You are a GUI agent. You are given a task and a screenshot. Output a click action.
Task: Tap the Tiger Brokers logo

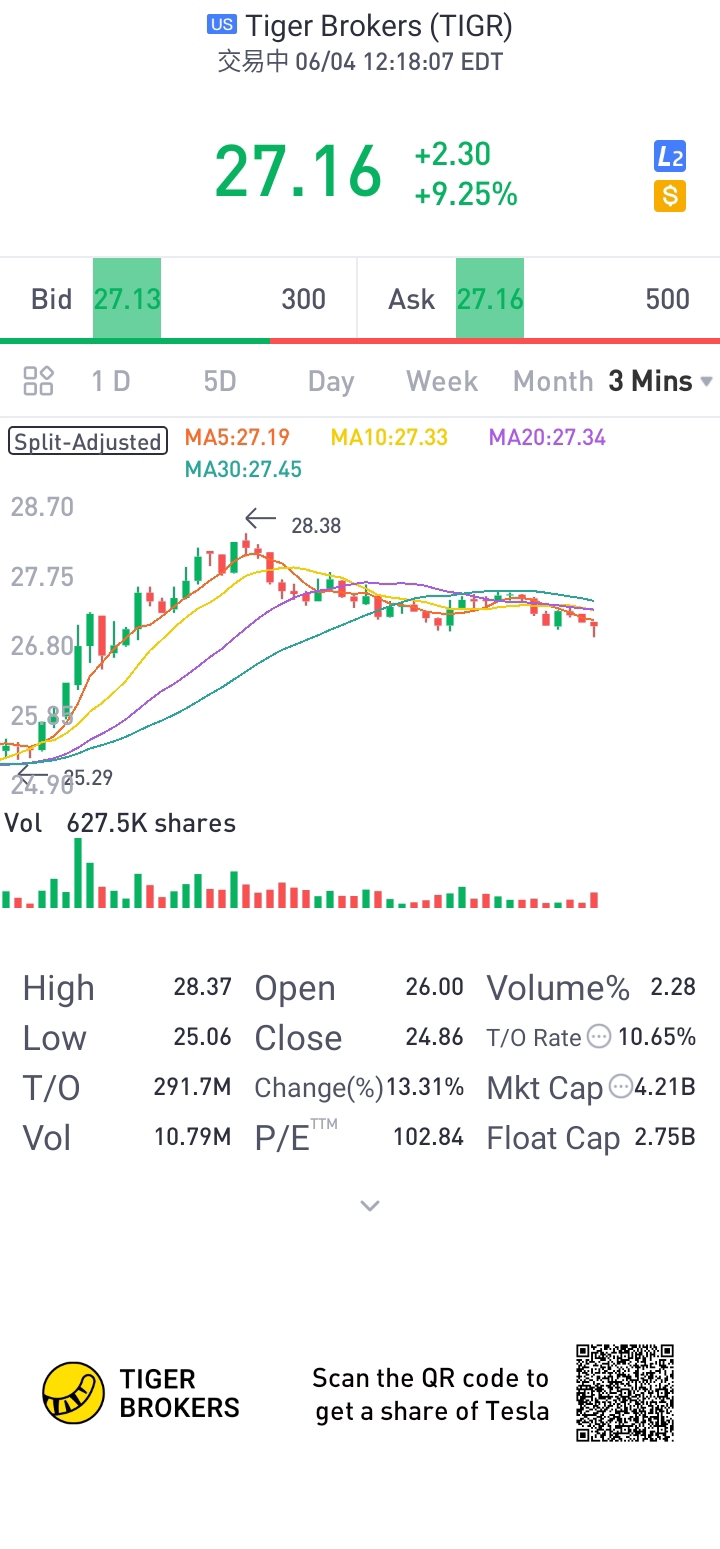141,1393
